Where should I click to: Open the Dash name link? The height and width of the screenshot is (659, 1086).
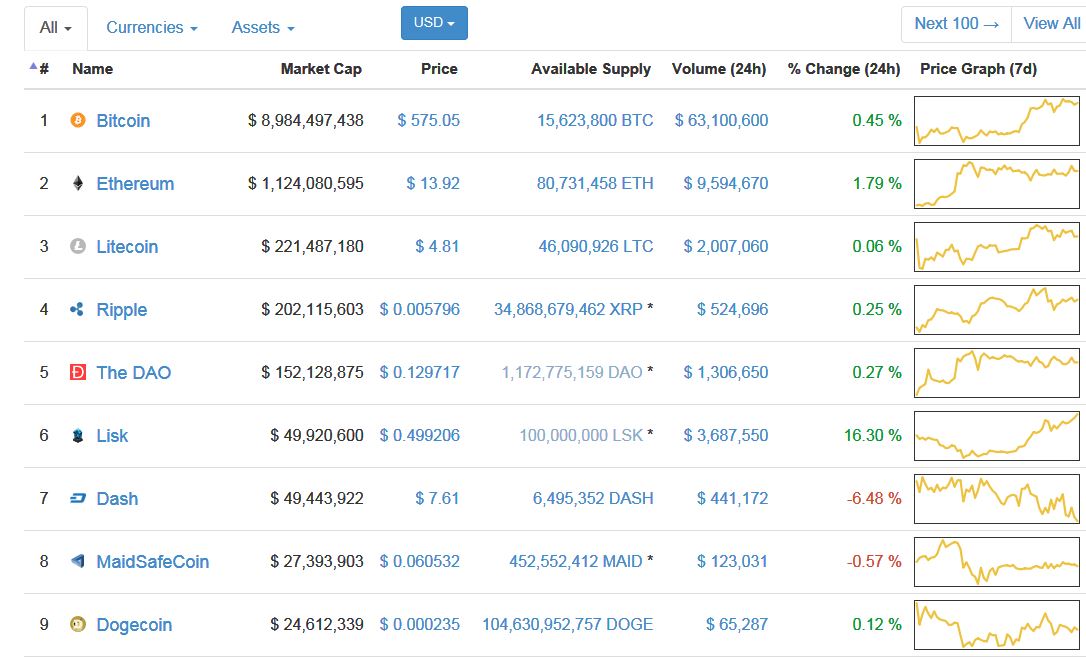click(x=117, y=499)
